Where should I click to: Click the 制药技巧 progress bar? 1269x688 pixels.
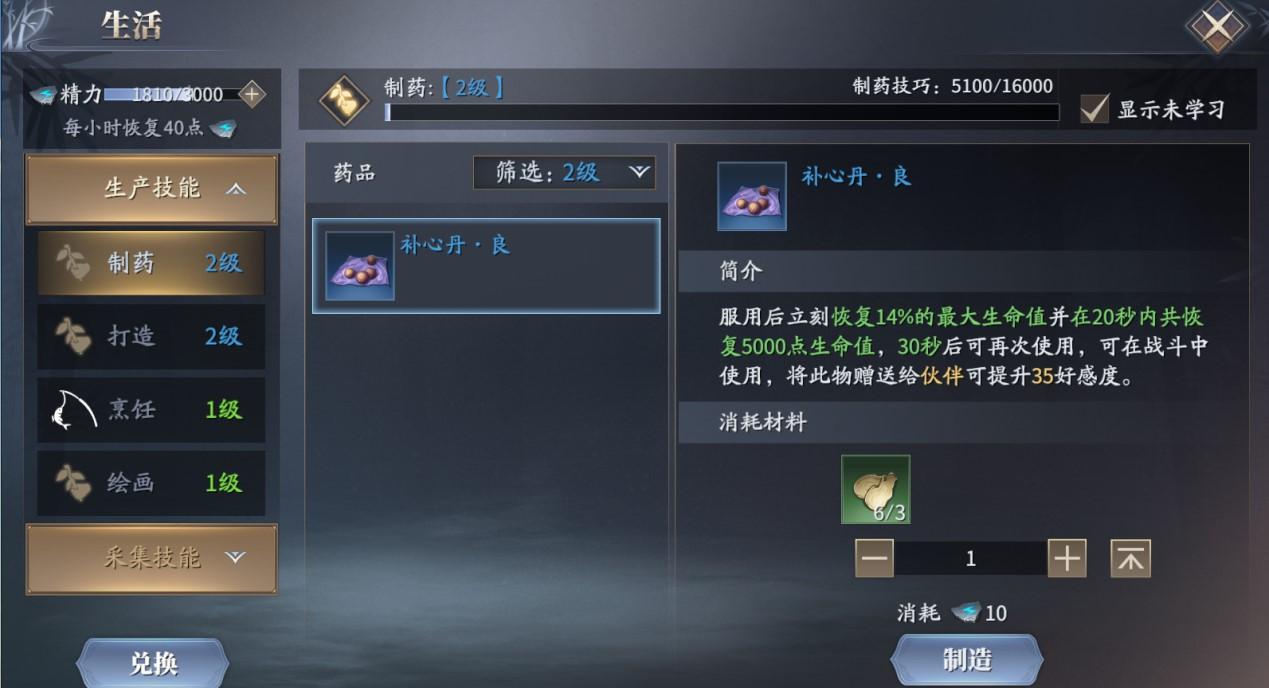[x=721, y=112]
